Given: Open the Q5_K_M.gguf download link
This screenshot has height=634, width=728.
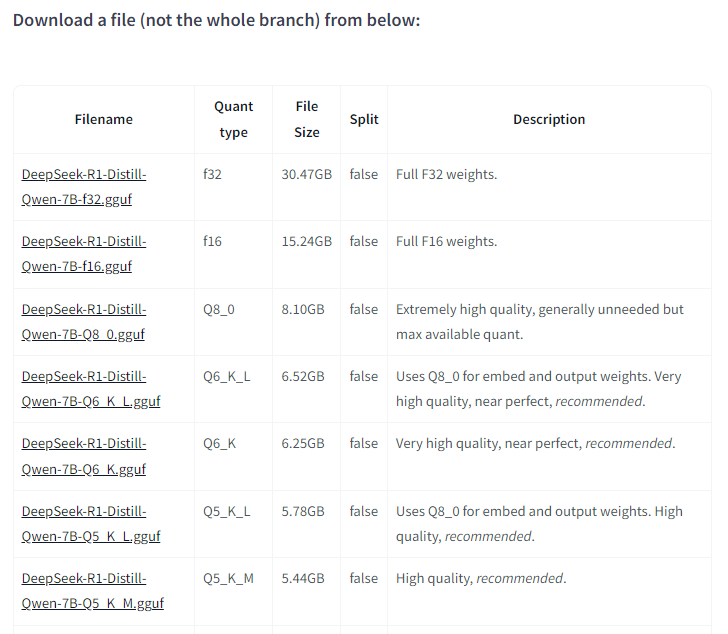Looking at the screenshot, I should pyautogui.click(x=93, y=602).
